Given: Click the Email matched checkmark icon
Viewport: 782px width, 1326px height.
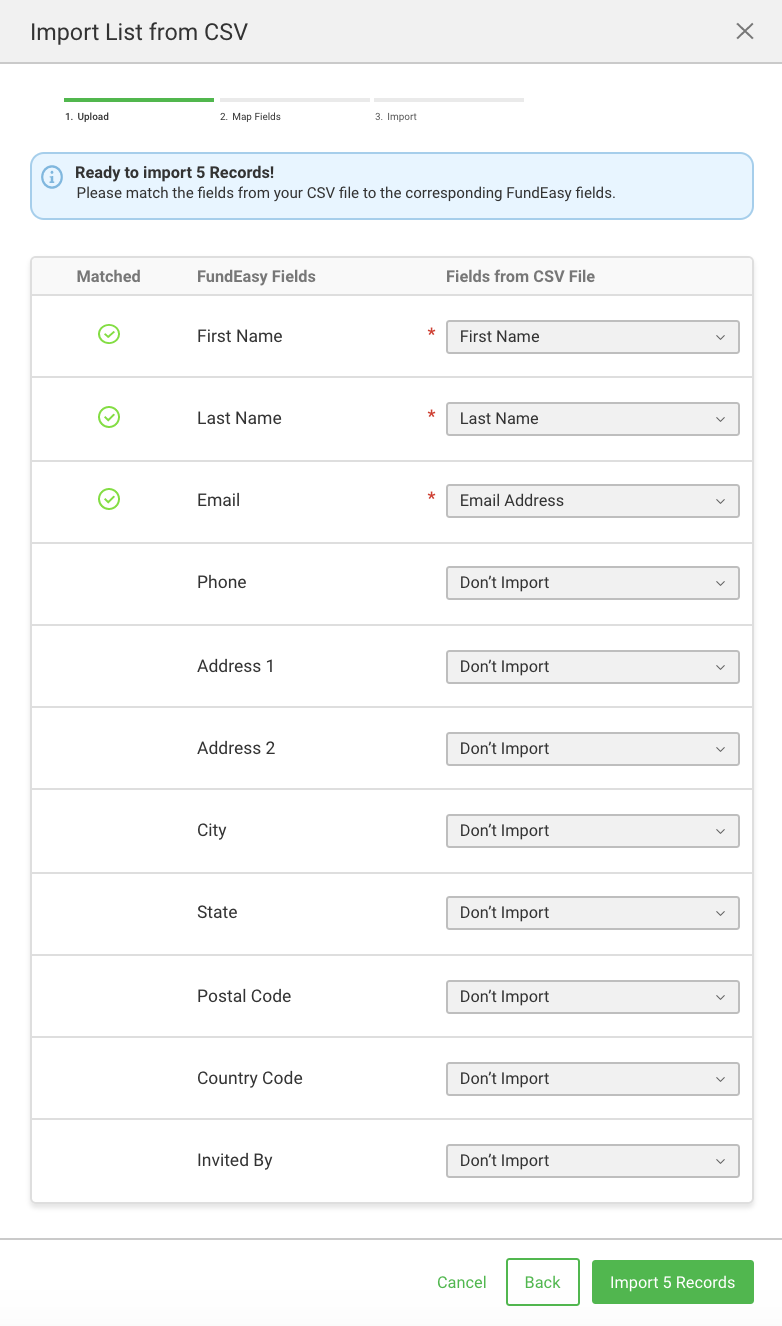Looking at the screenshot, I should (x=109, y=498).
